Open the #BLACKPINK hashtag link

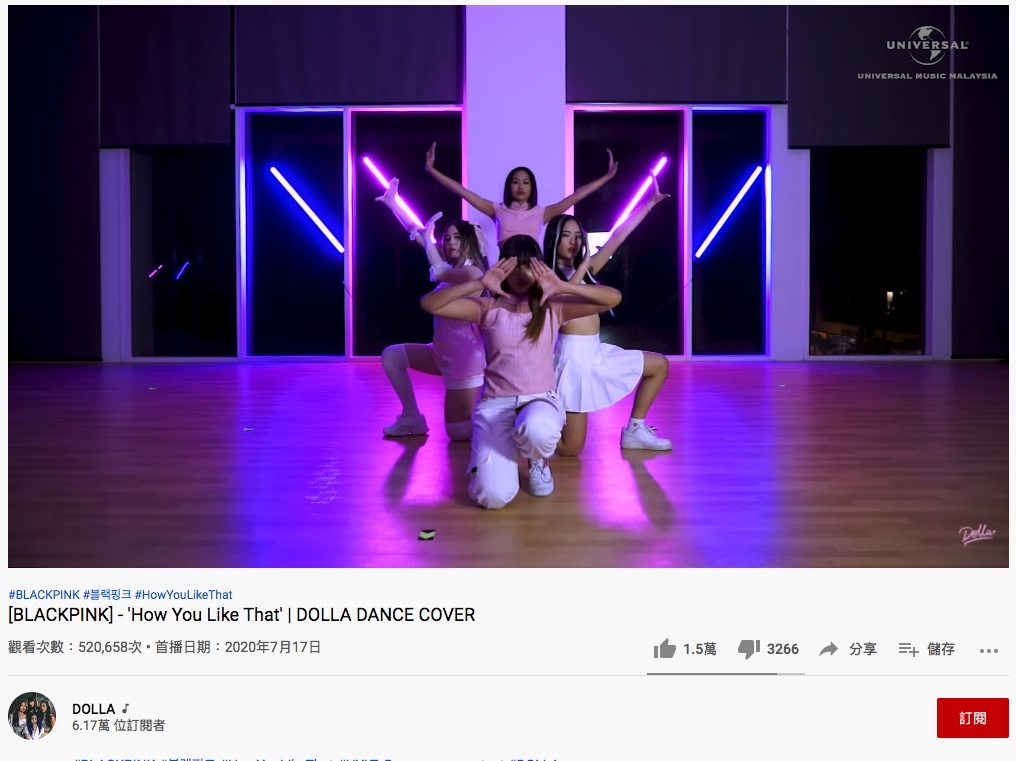coord(44,594)
